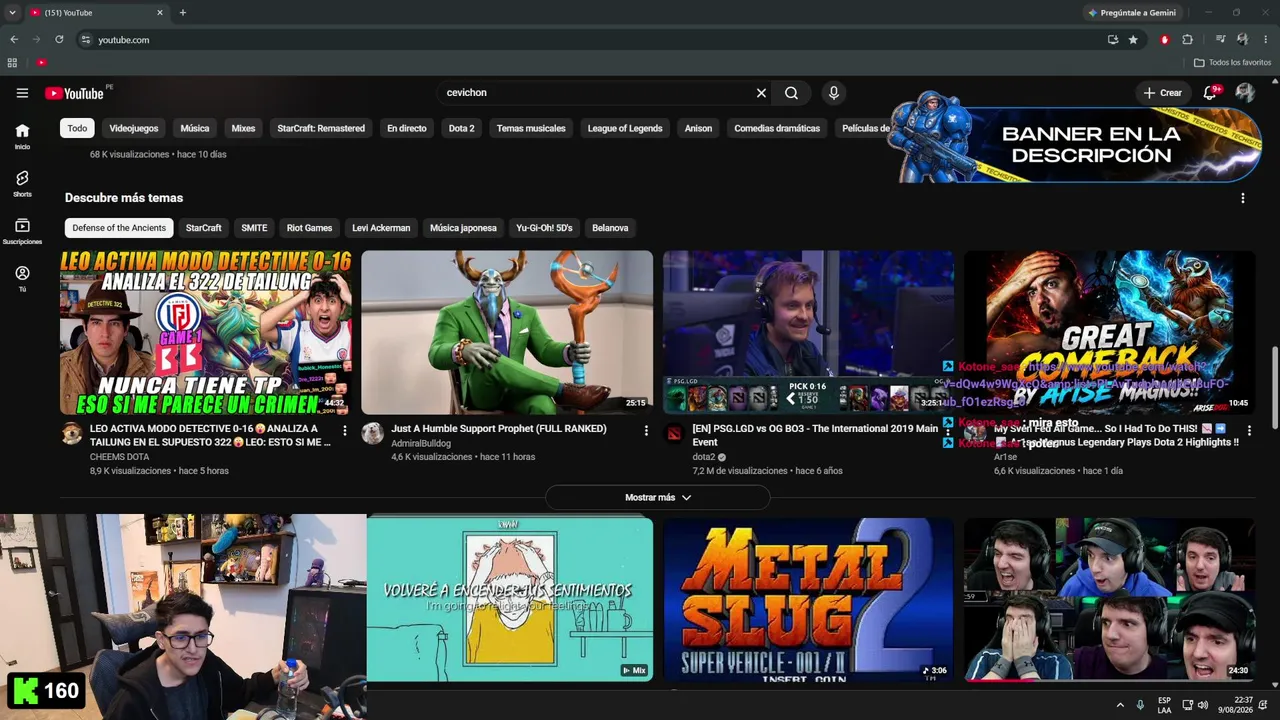Switch to the SMITE topic
This screenshot has width=1280, height=720.
tap(254, 228)
